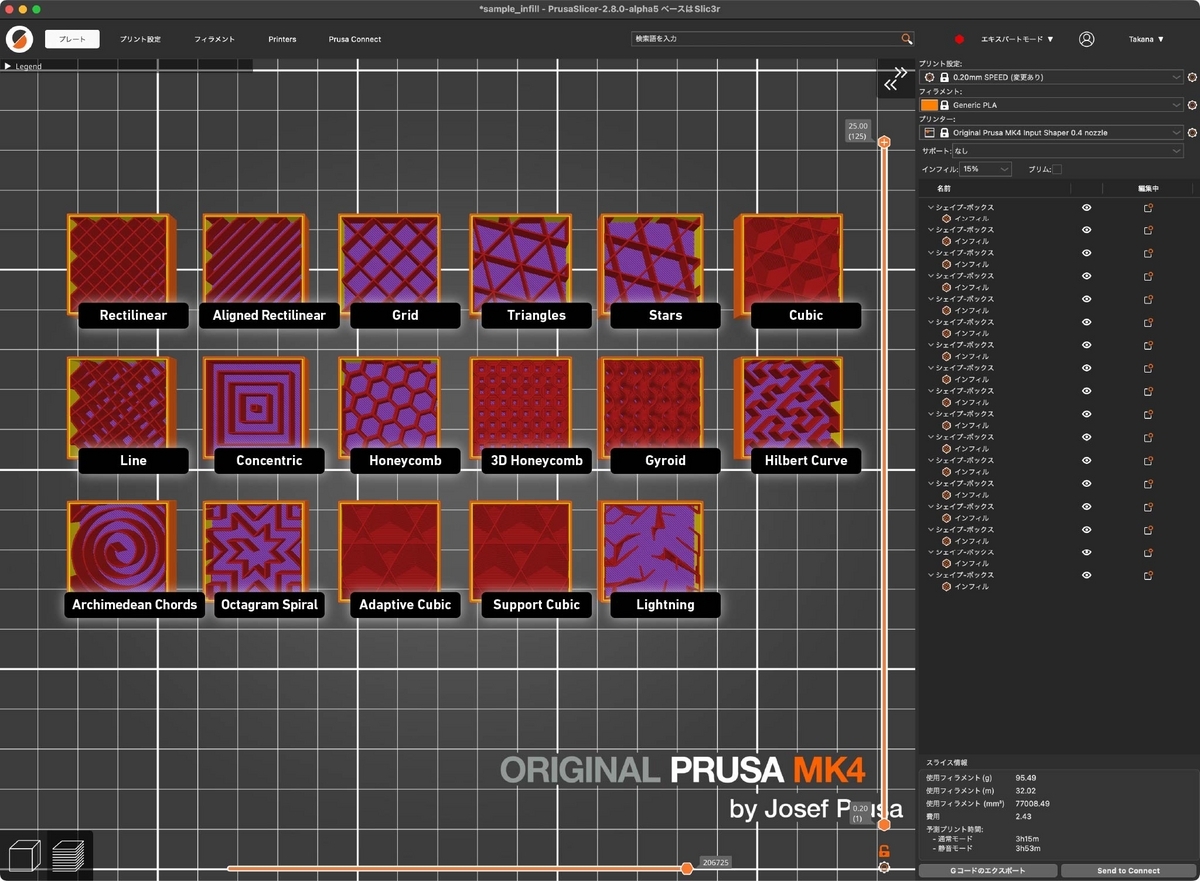Click the 77008.49 filament volume value
The height and width of the screenshot is (881, 1200).
tap(1032, 803)
